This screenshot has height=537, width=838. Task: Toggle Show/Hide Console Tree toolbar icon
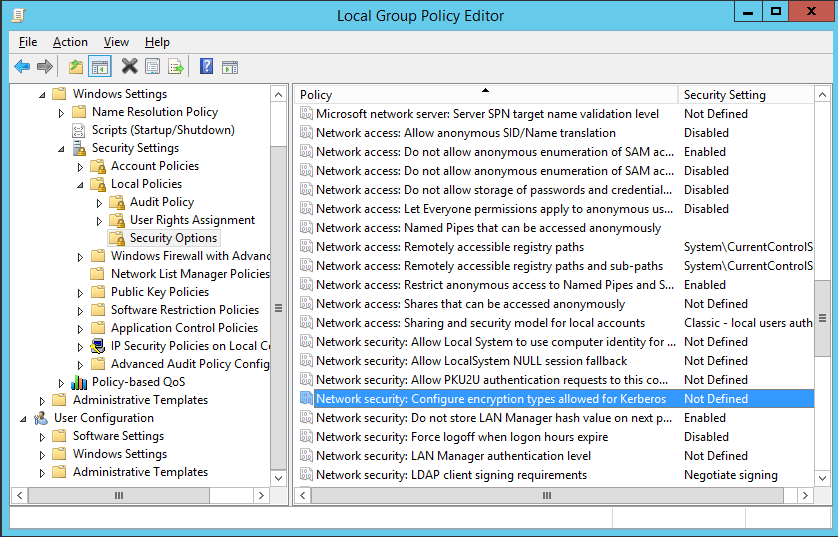pos(100,67)
